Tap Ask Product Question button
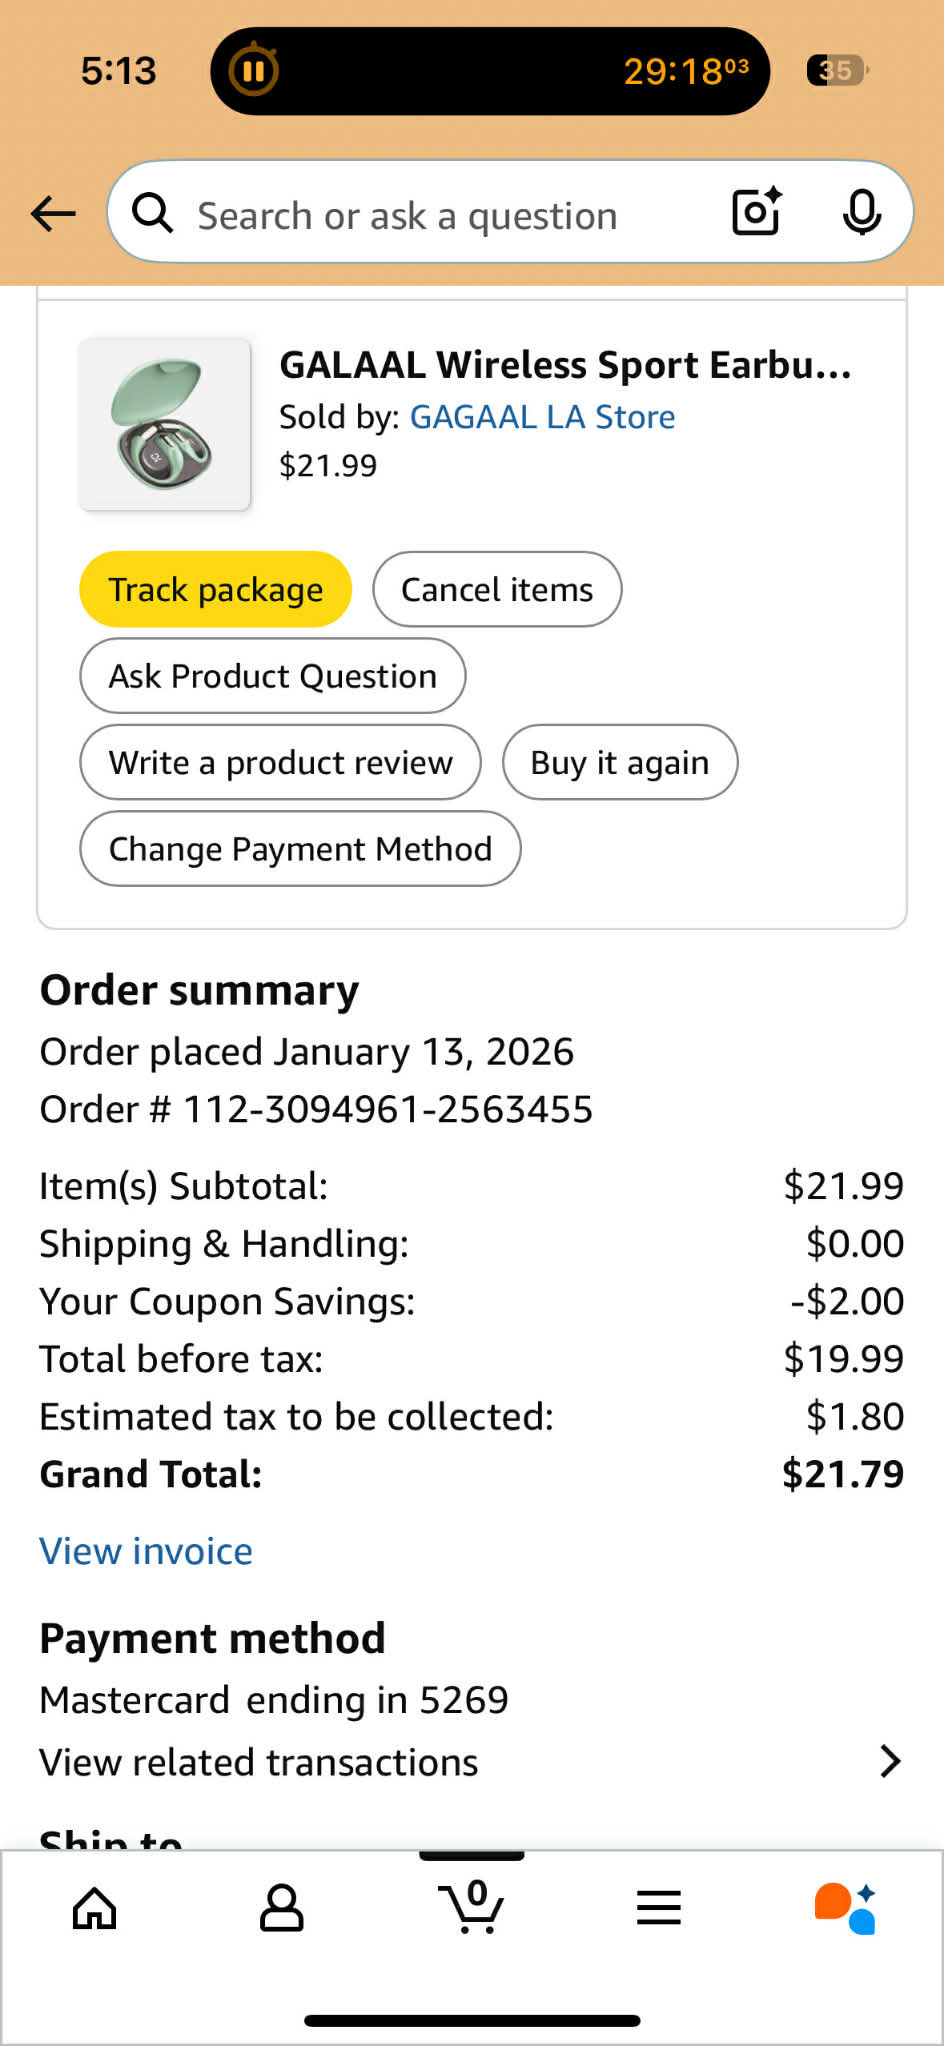 click(273, 676)
